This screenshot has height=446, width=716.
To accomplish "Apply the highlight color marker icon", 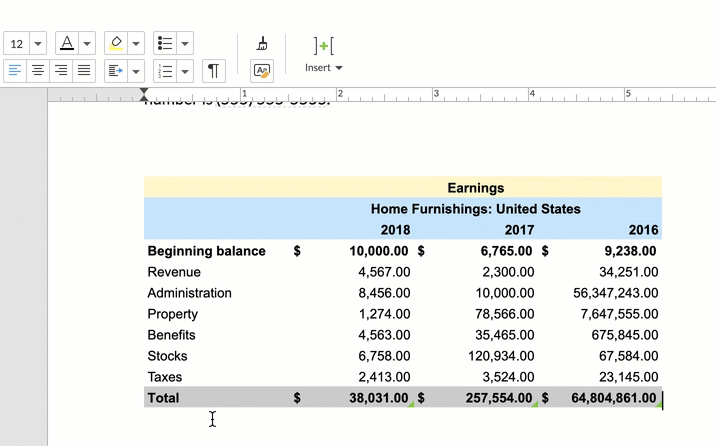I will pos(116,44).
